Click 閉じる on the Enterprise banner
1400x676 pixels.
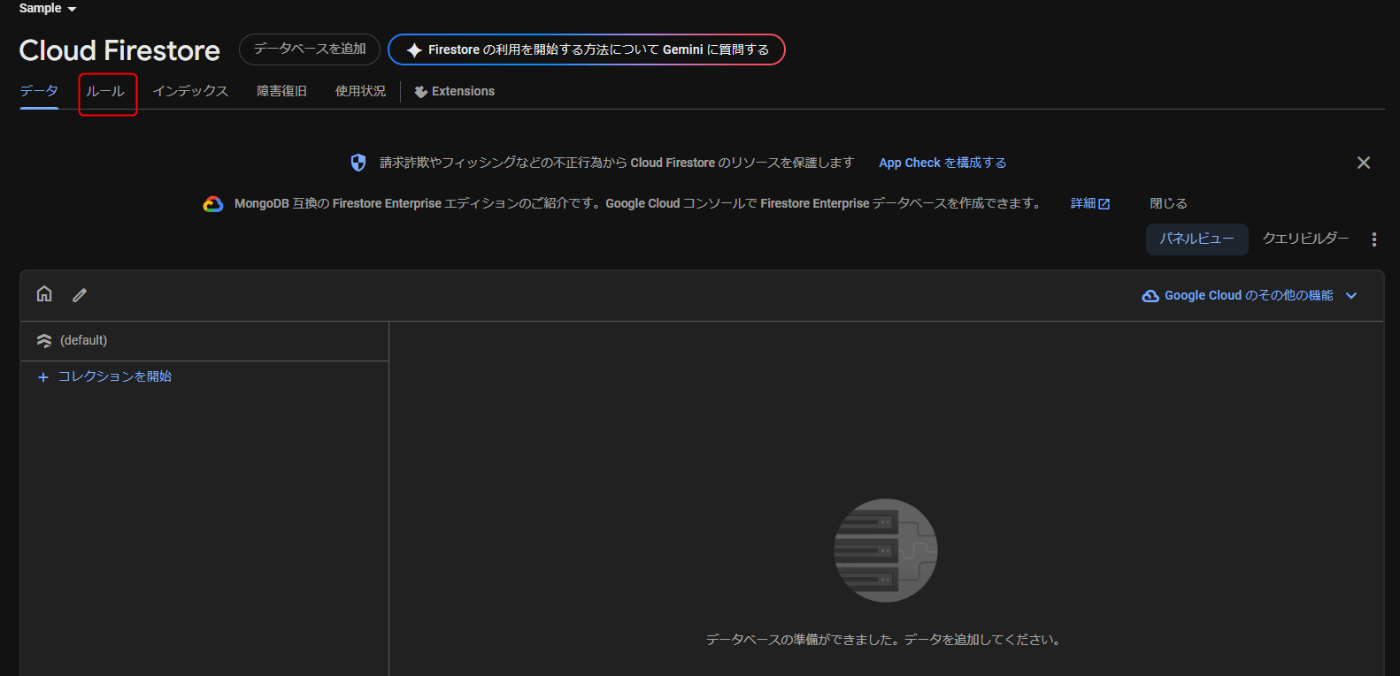click(x=1168, y=203)
